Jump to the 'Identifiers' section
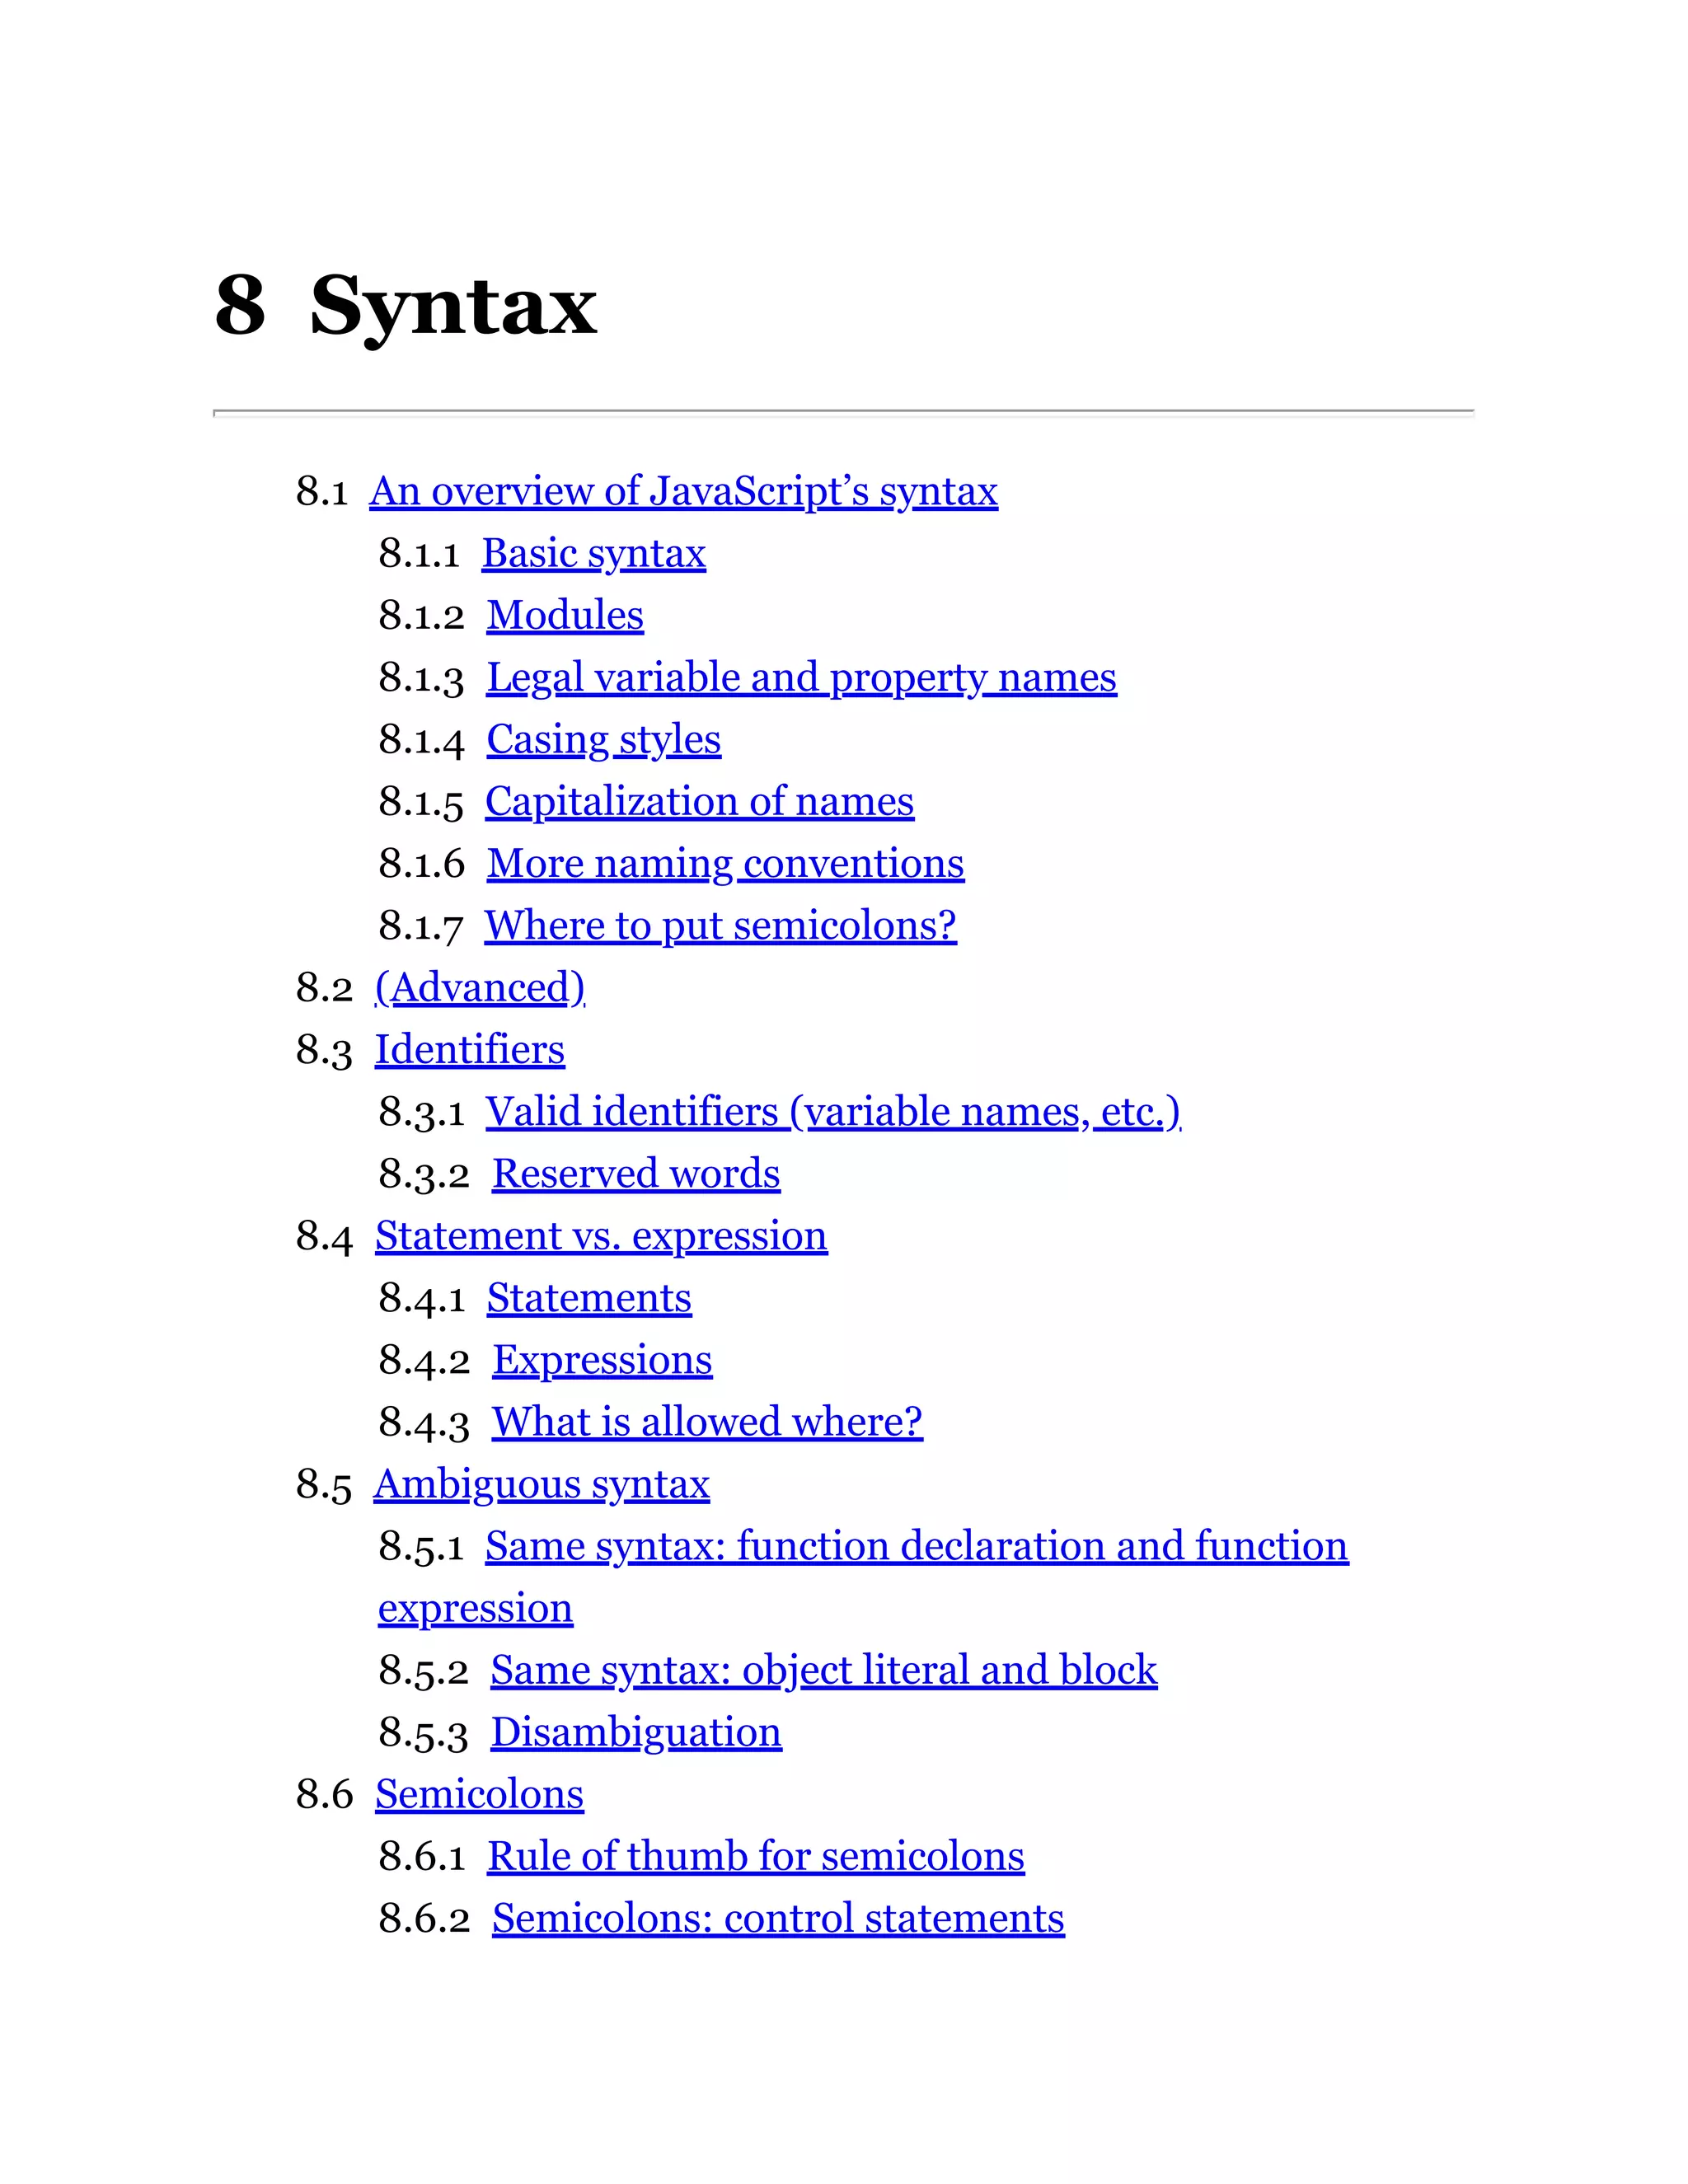1688x2184 pixels. click(469, 1049)
